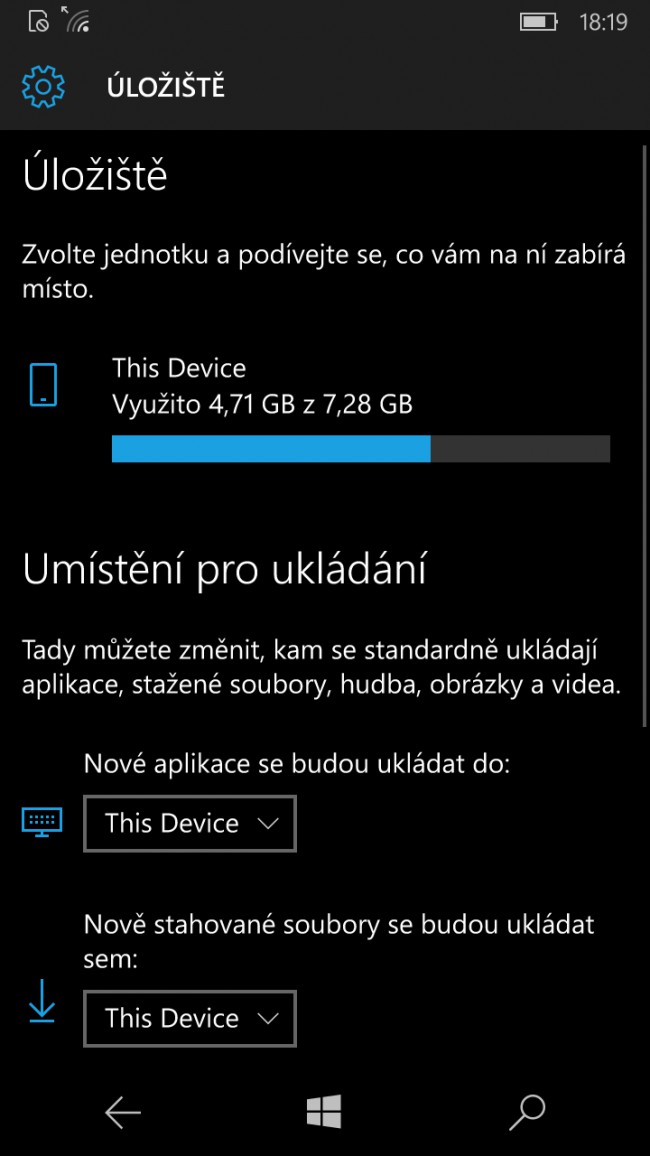The height and width of the screenshot is (1156, 650).
Task: Tap the Využito 4,71 GB z 7,28 GB line
Action: point(262,404)
